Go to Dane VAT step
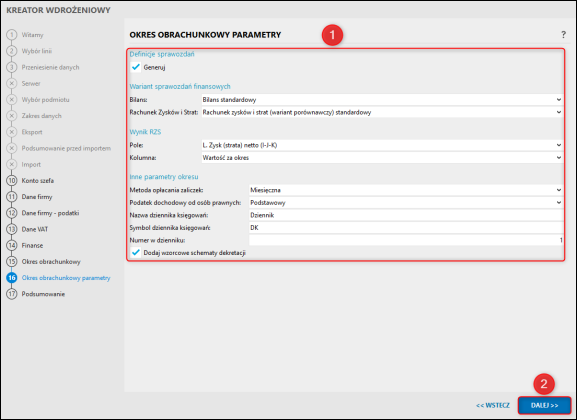 pyautogui.click(x=35, y=229)
